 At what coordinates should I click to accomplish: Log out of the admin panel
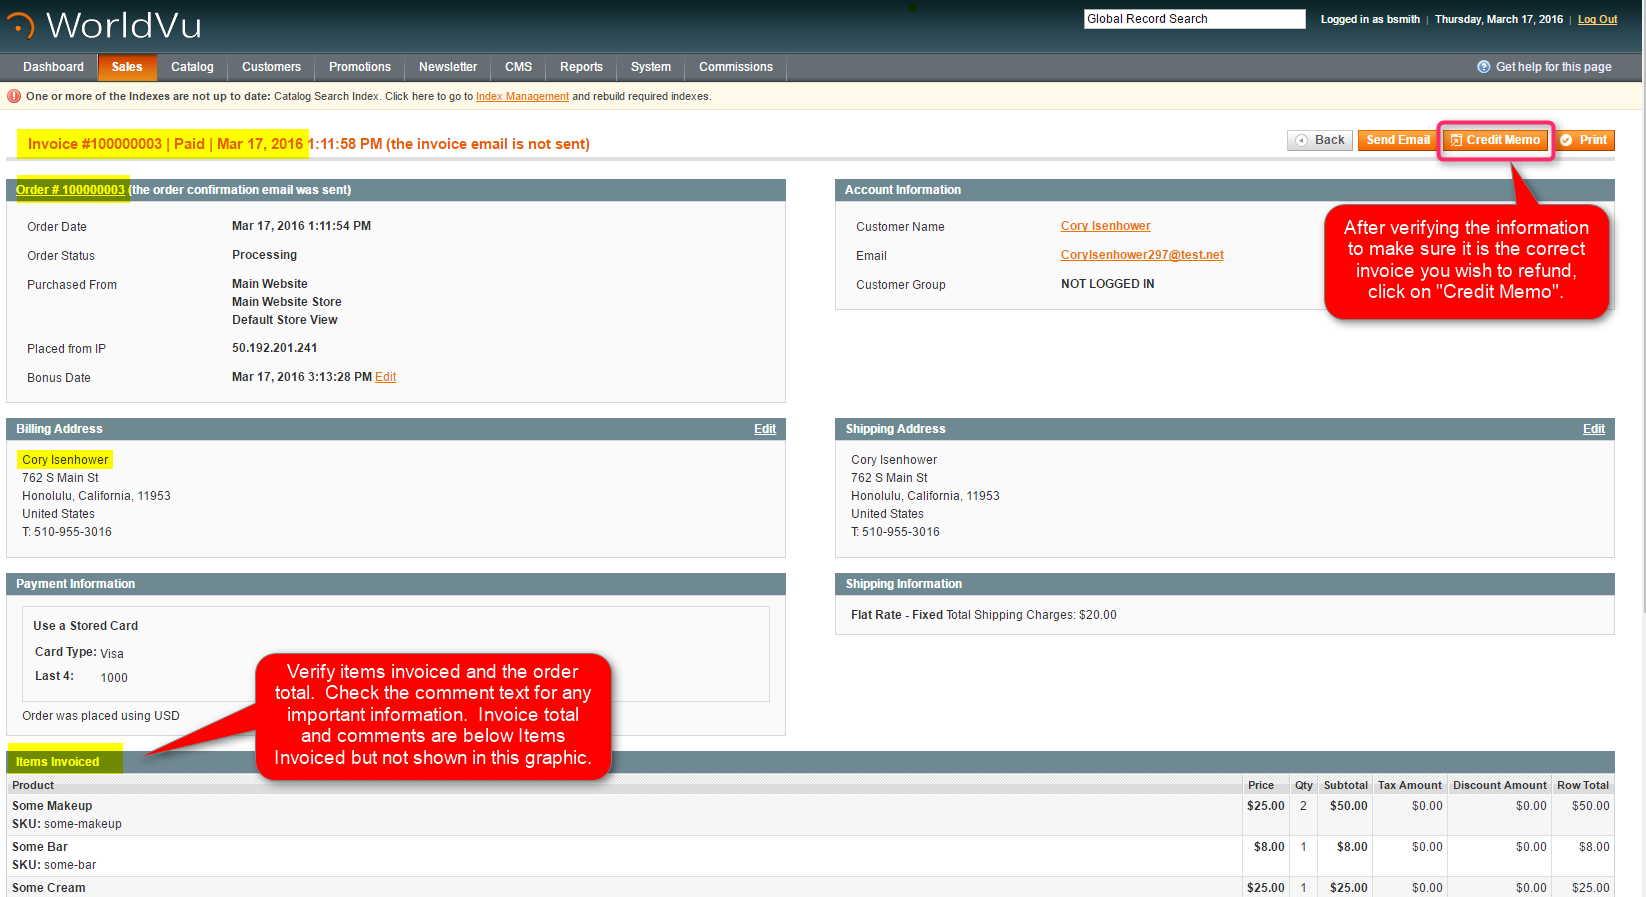coord(1597,19)
